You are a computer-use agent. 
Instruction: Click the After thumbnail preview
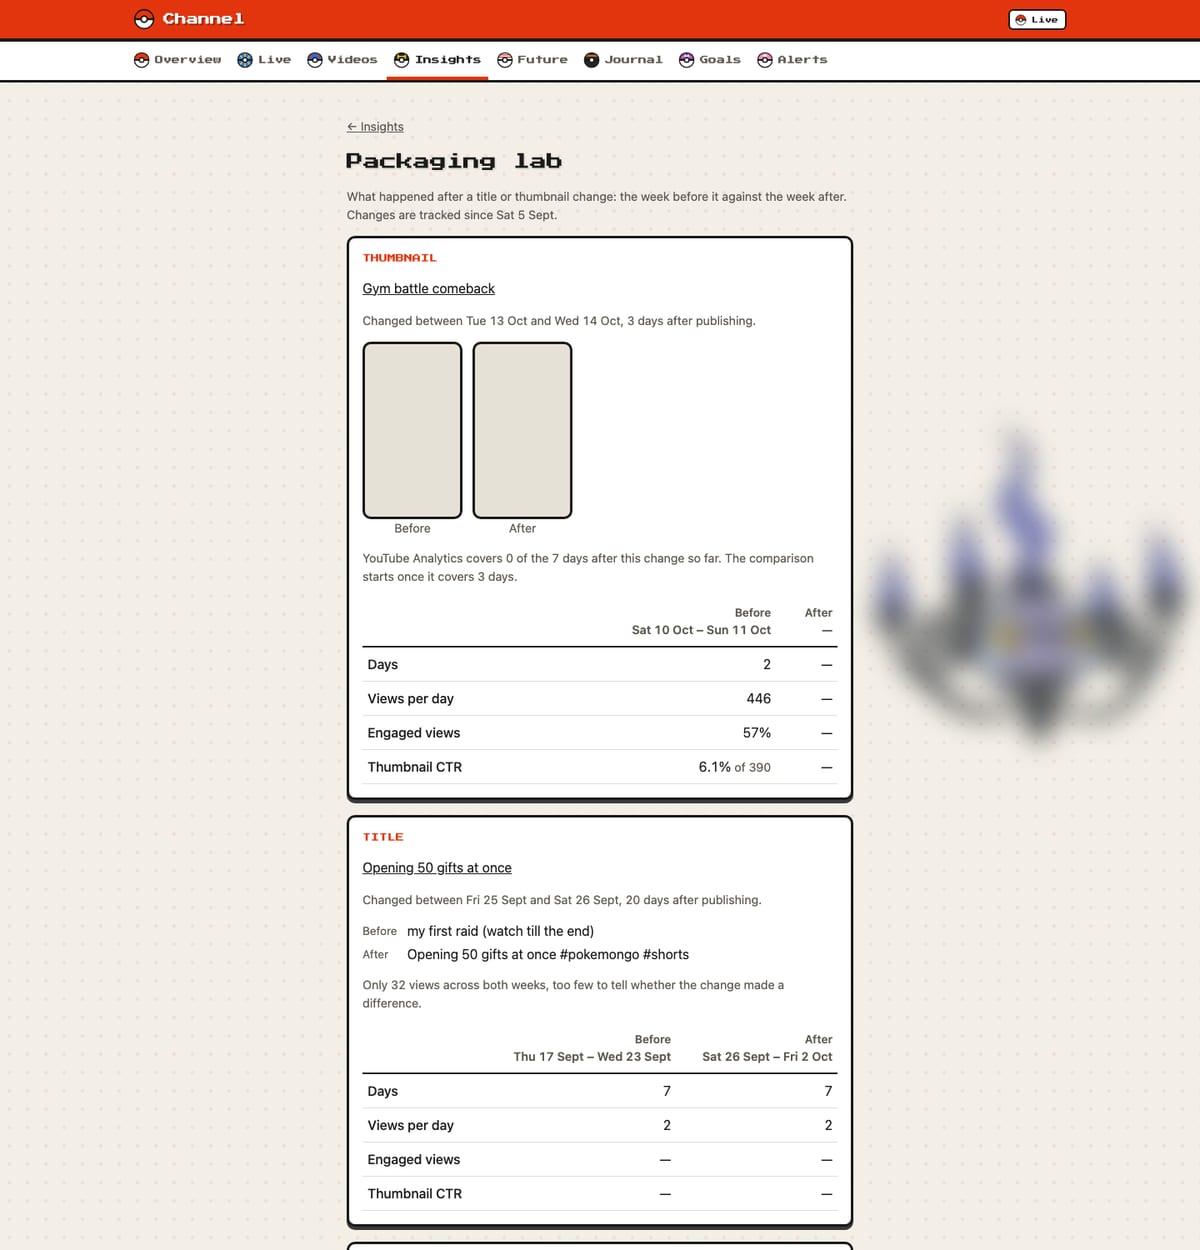pyautogui.click(x=522, y=430)
